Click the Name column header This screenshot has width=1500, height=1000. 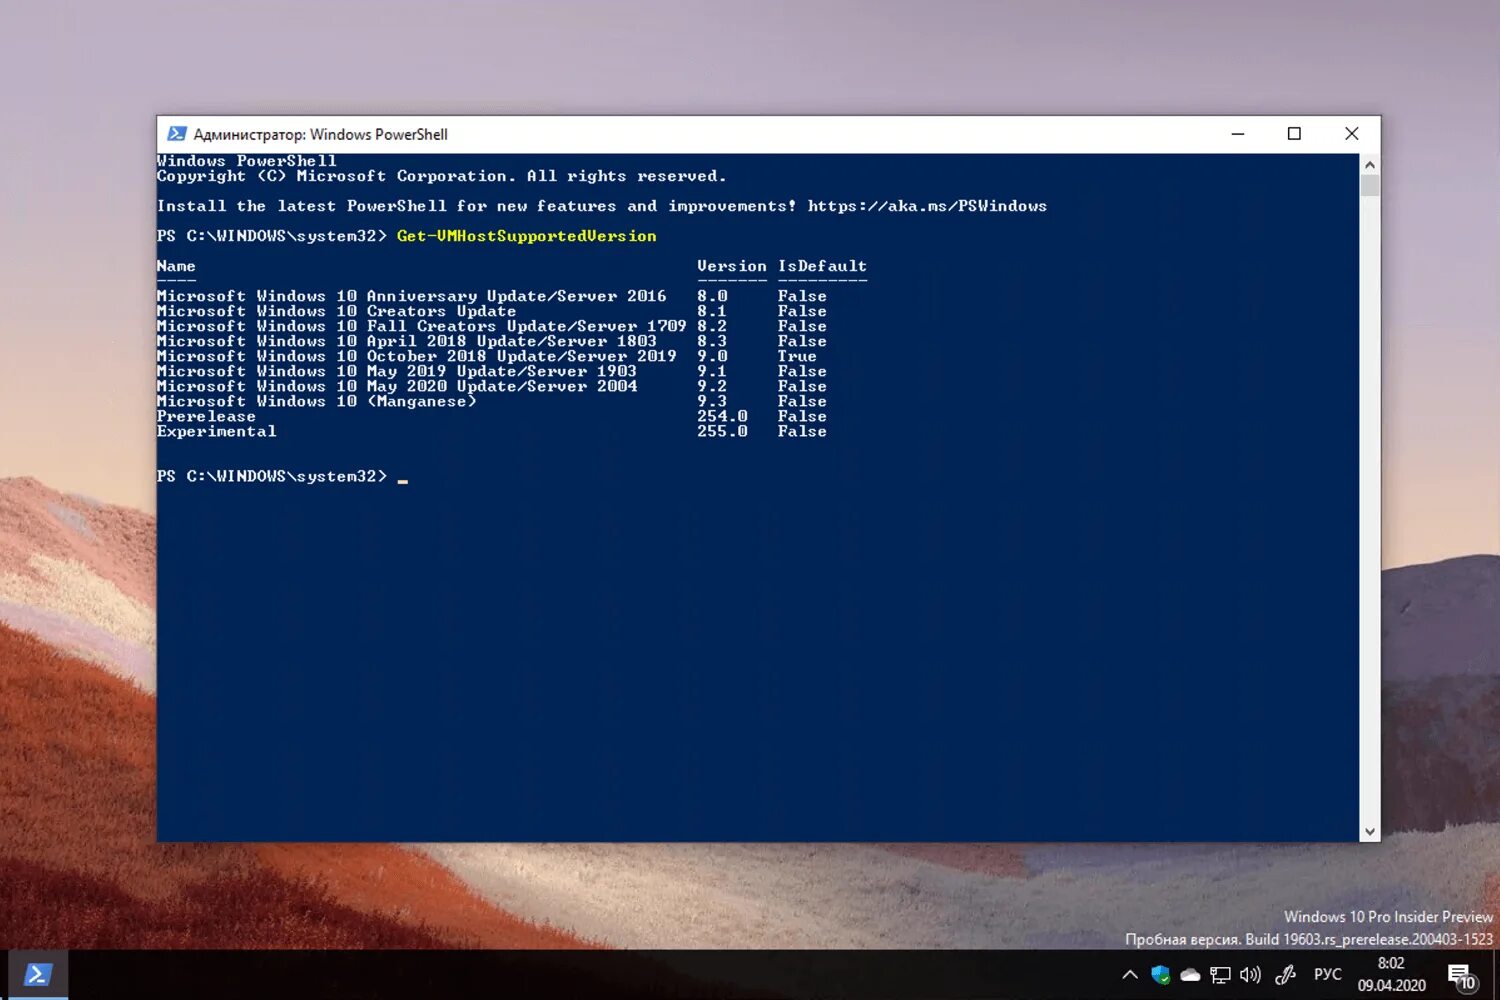tap(176, 266)
